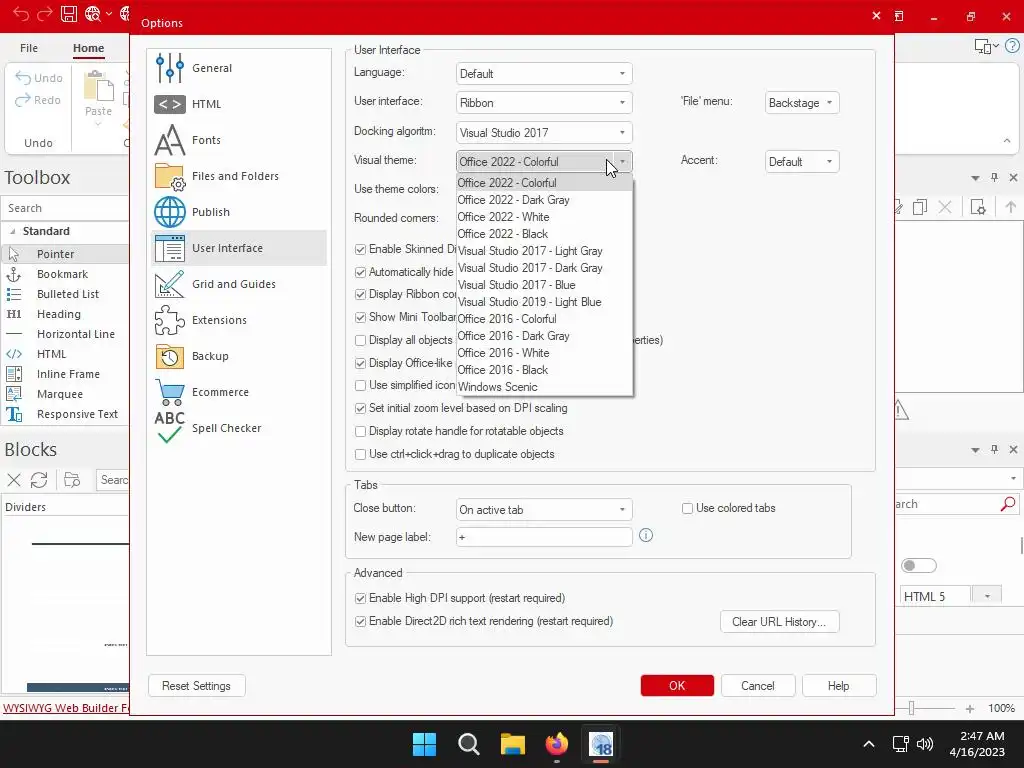Choose Office 2022 - Dark Gray theme

544,200
